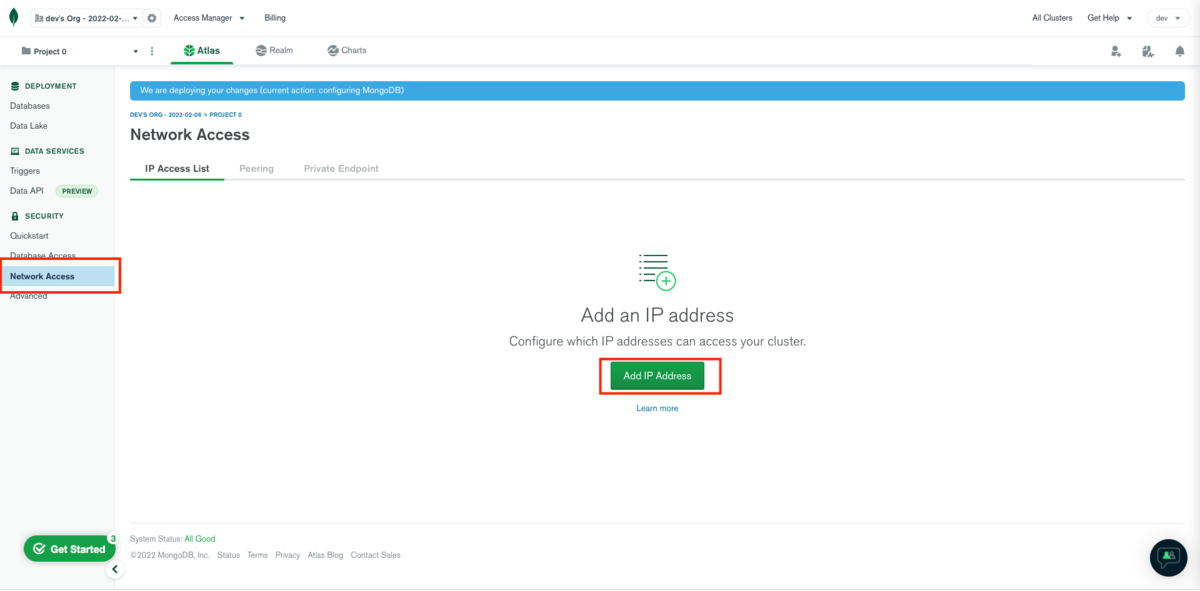
Task: Expand the Access Manager dropdown
Action: click(209, 18)
